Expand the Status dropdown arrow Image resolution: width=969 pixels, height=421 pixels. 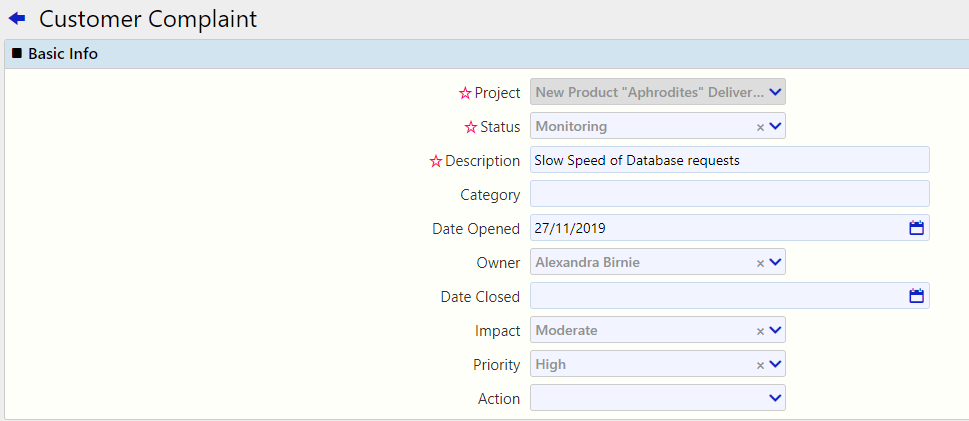click(x=776, y=127)
